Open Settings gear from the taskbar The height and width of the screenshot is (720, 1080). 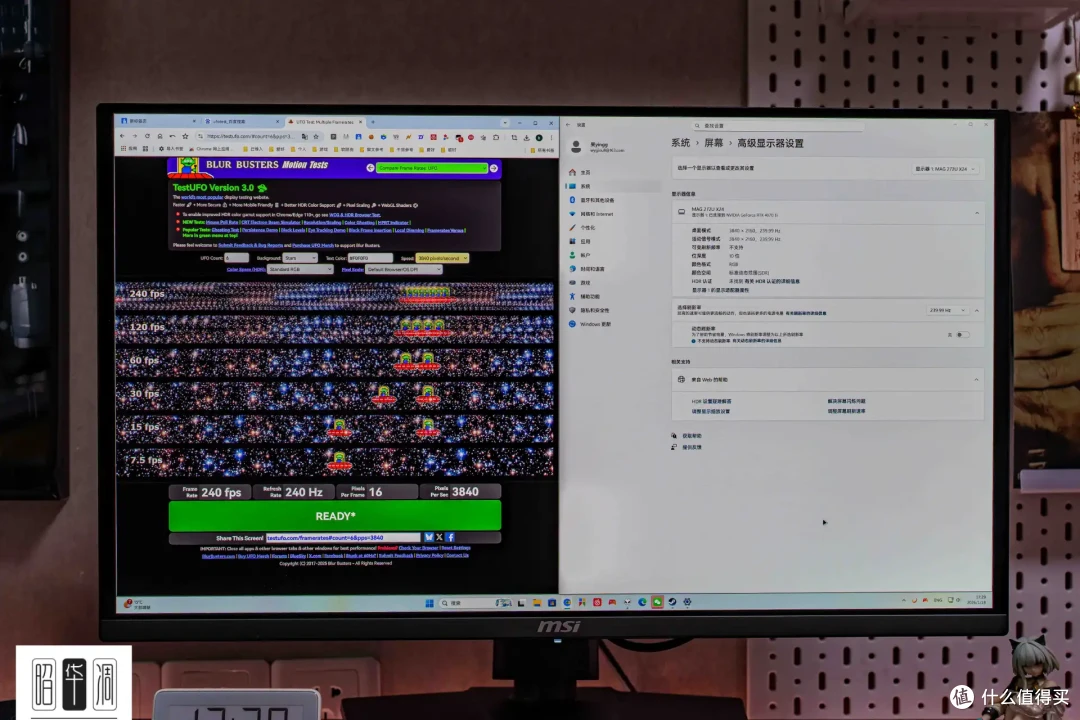(x=687, y=602)
